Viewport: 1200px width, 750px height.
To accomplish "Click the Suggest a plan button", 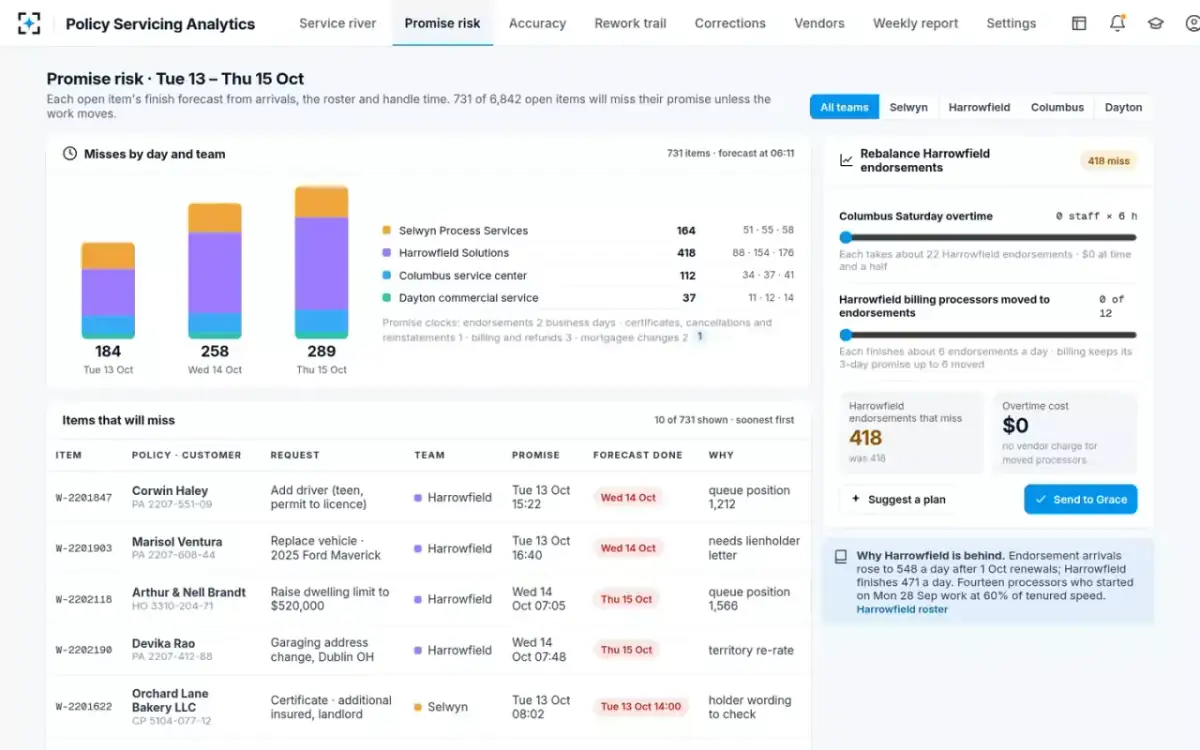I will (x=899, y=499).
